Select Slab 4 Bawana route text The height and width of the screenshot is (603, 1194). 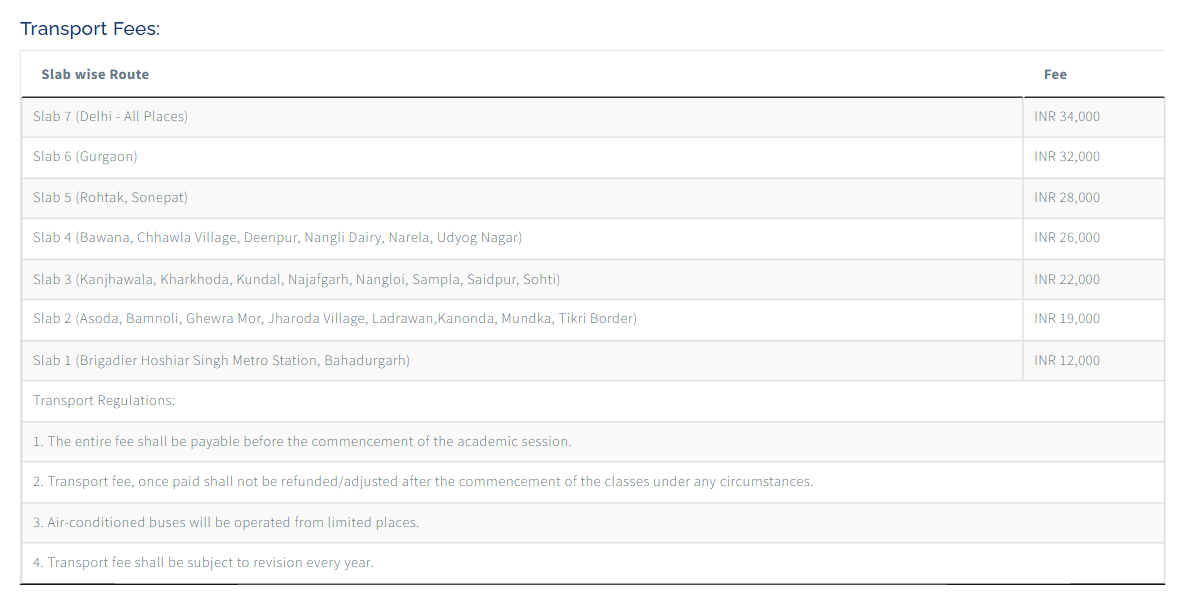pos(277,238)
